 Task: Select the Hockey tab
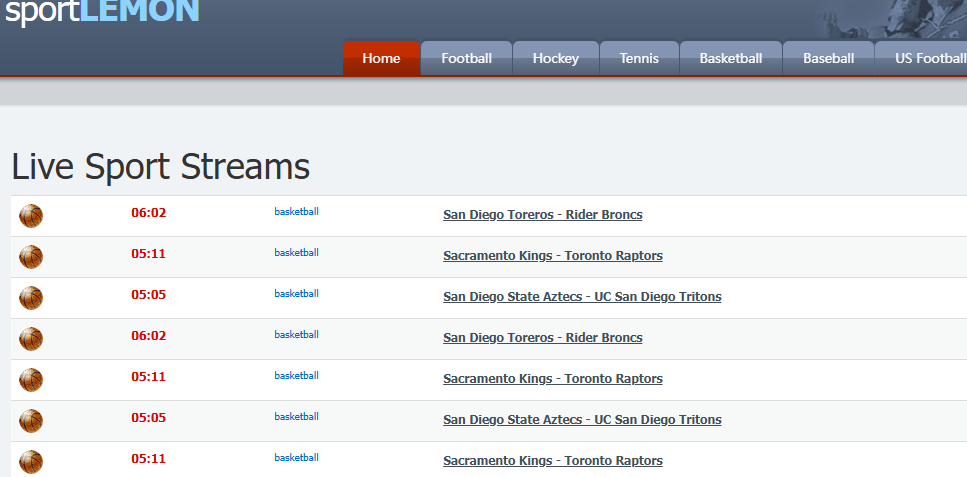(555, 59)
